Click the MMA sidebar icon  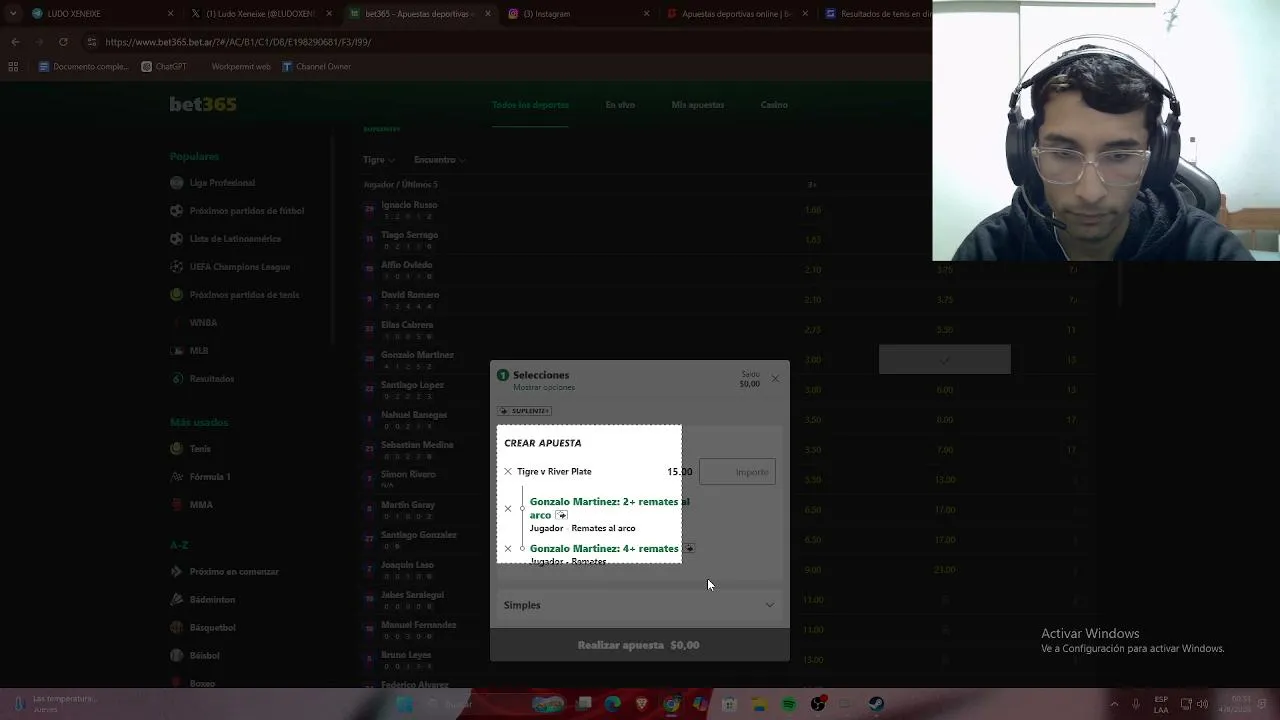(x=177, y=505)
